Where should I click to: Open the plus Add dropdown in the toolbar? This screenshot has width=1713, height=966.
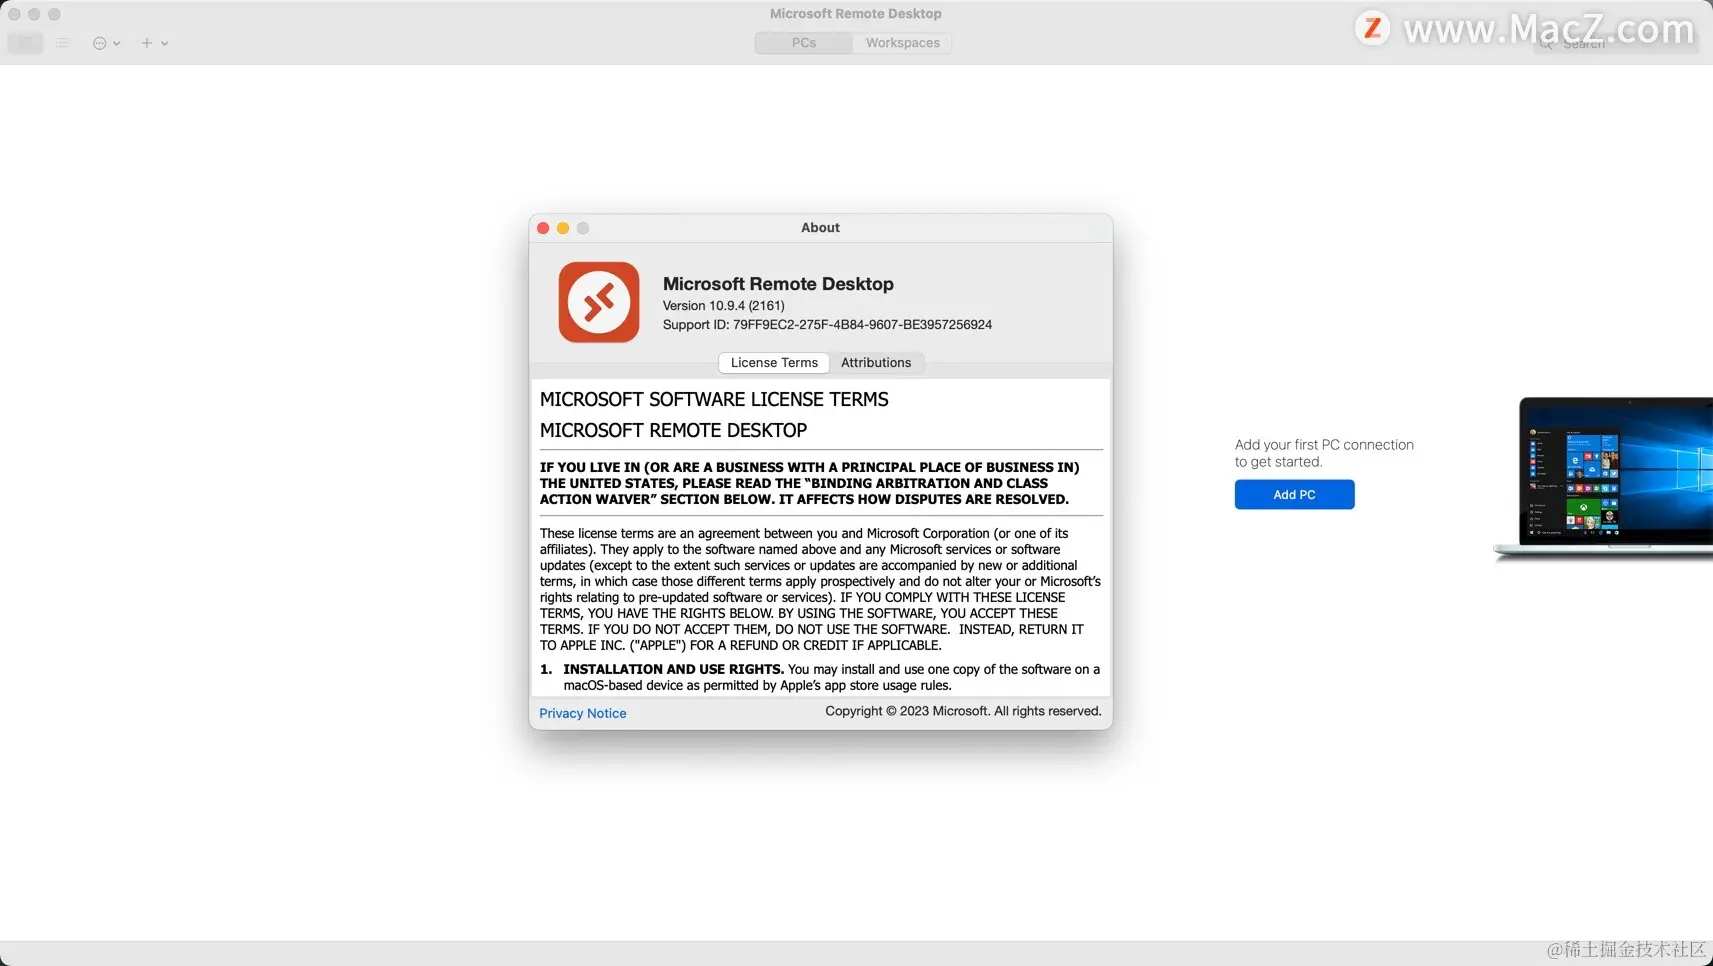[154, 43]
